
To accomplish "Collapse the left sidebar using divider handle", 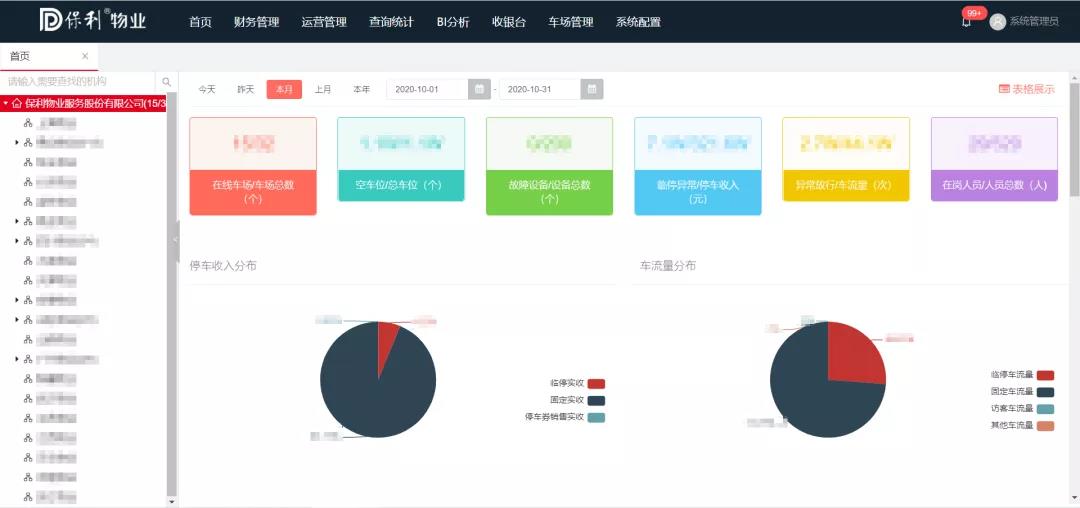I will click(x=176, y=240).
